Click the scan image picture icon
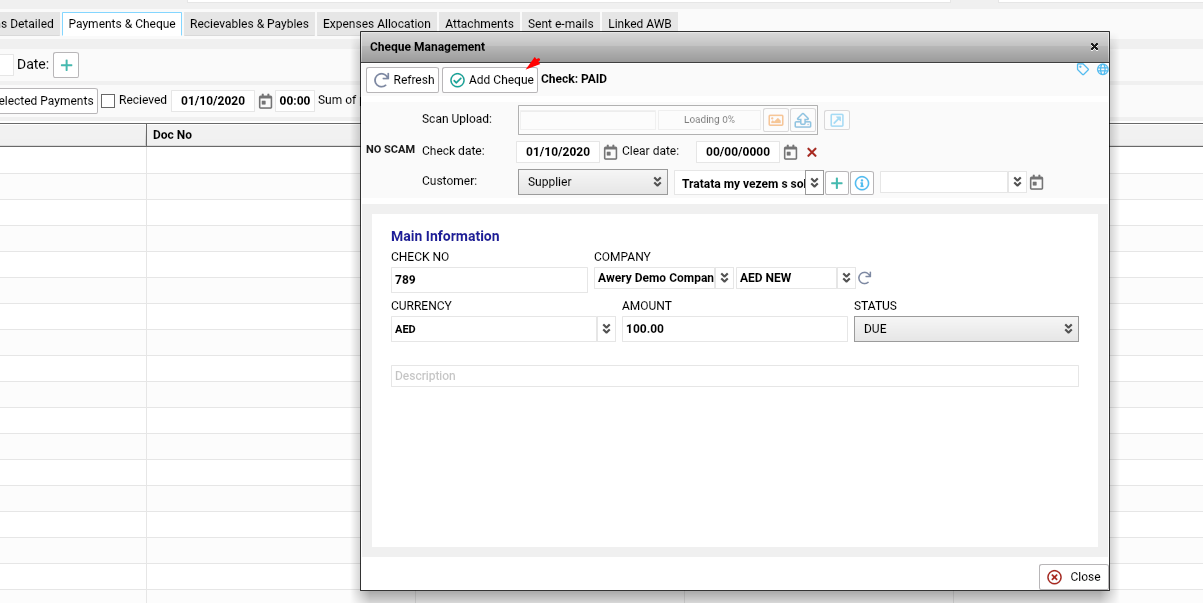1203x603 pixels. (776, 120)
